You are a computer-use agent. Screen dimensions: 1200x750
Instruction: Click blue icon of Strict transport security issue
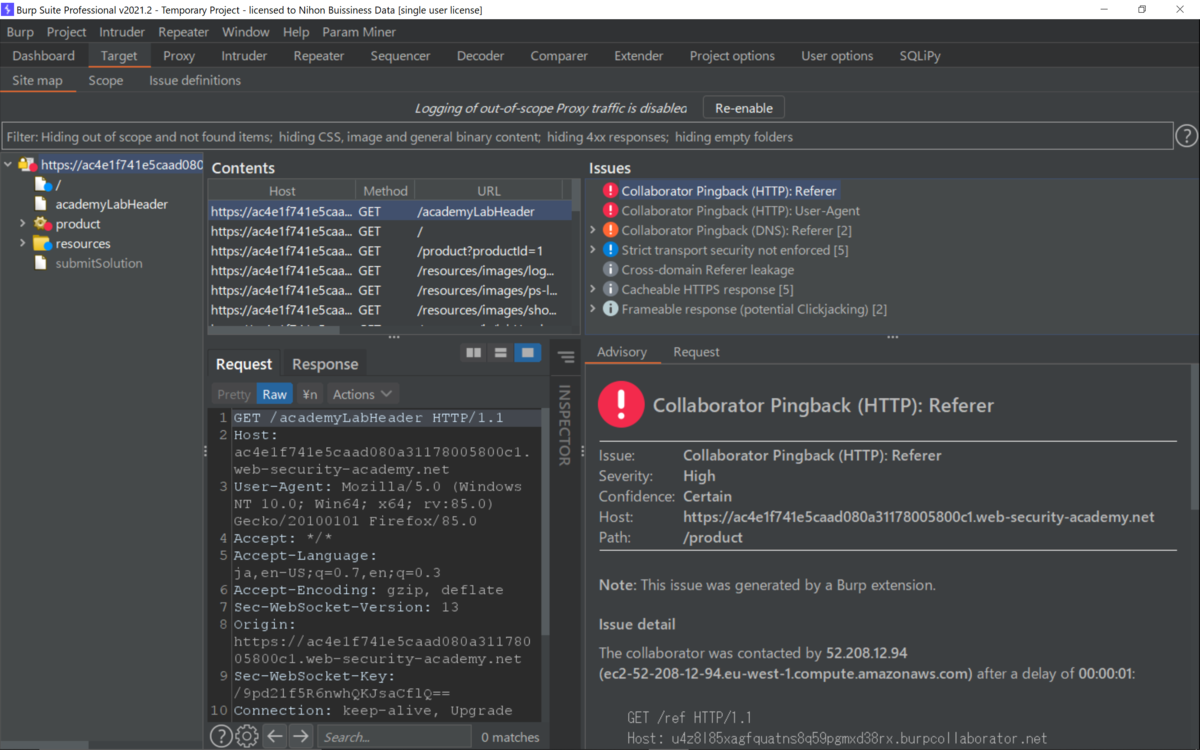coord(610,250)
